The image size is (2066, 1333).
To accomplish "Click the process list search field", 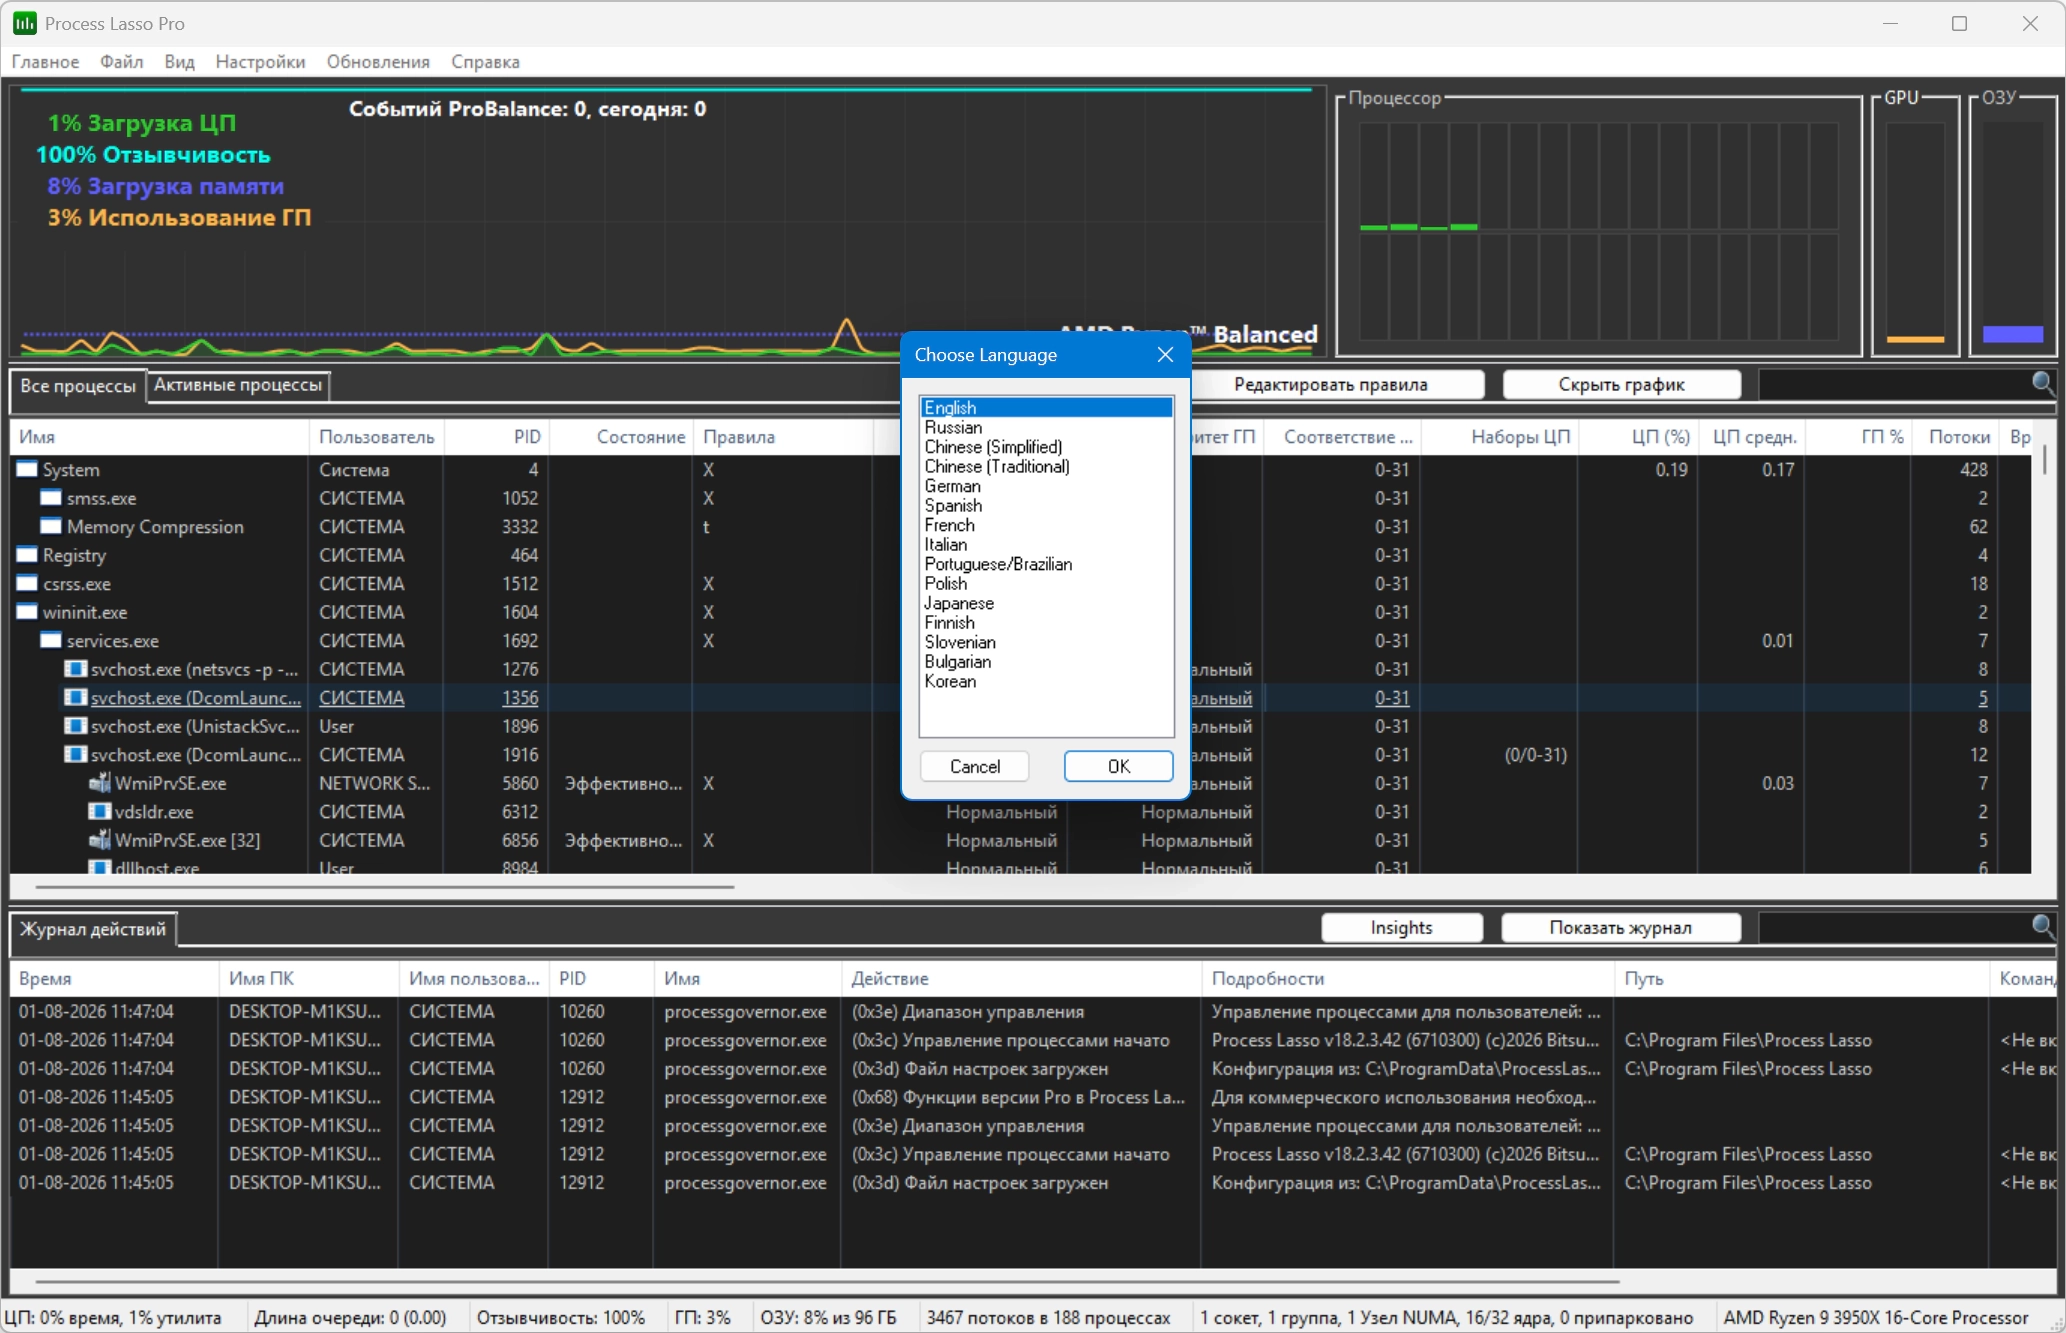I will (1894, 384).
